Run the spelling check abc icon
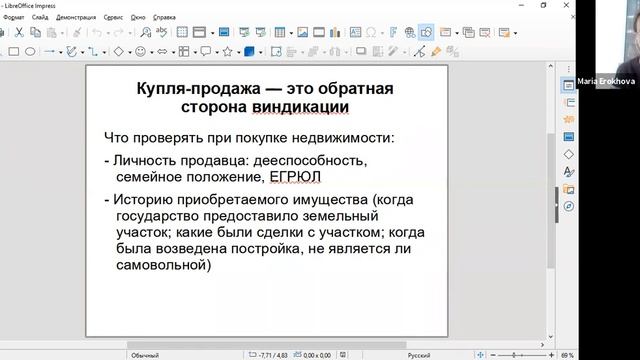 click(x=162, y=32)
